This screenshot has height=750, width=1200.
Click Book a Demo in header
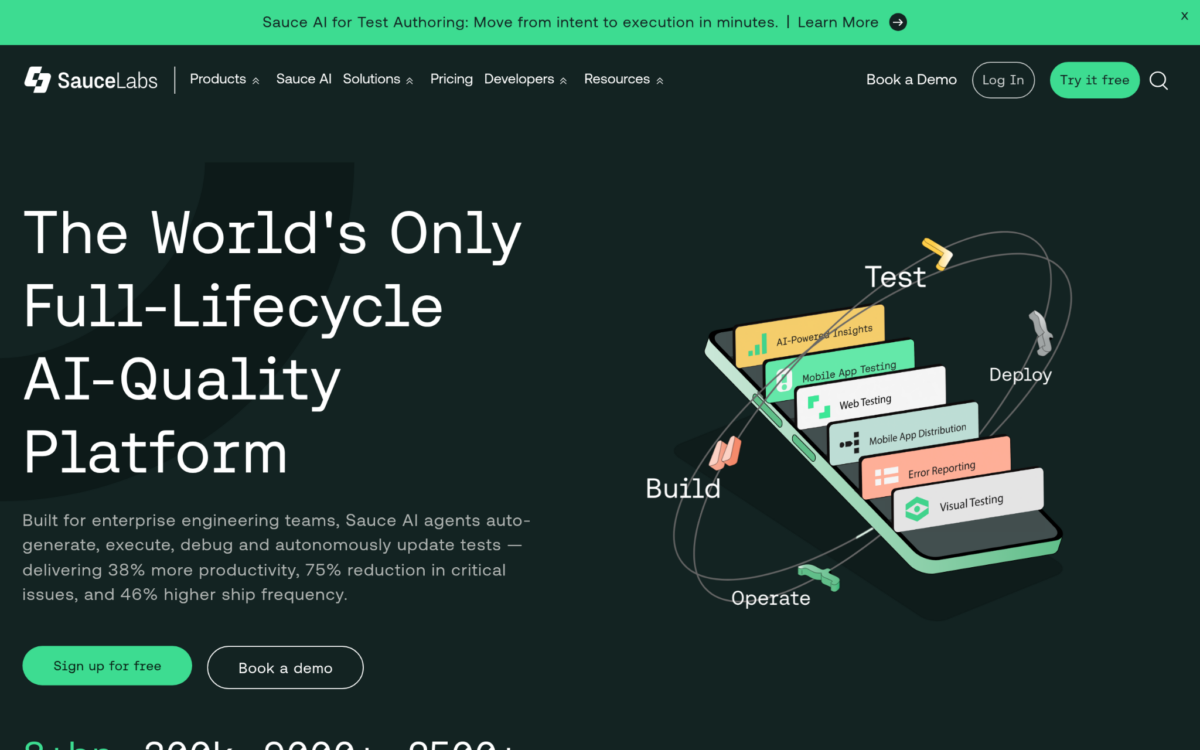coord(912,80)
